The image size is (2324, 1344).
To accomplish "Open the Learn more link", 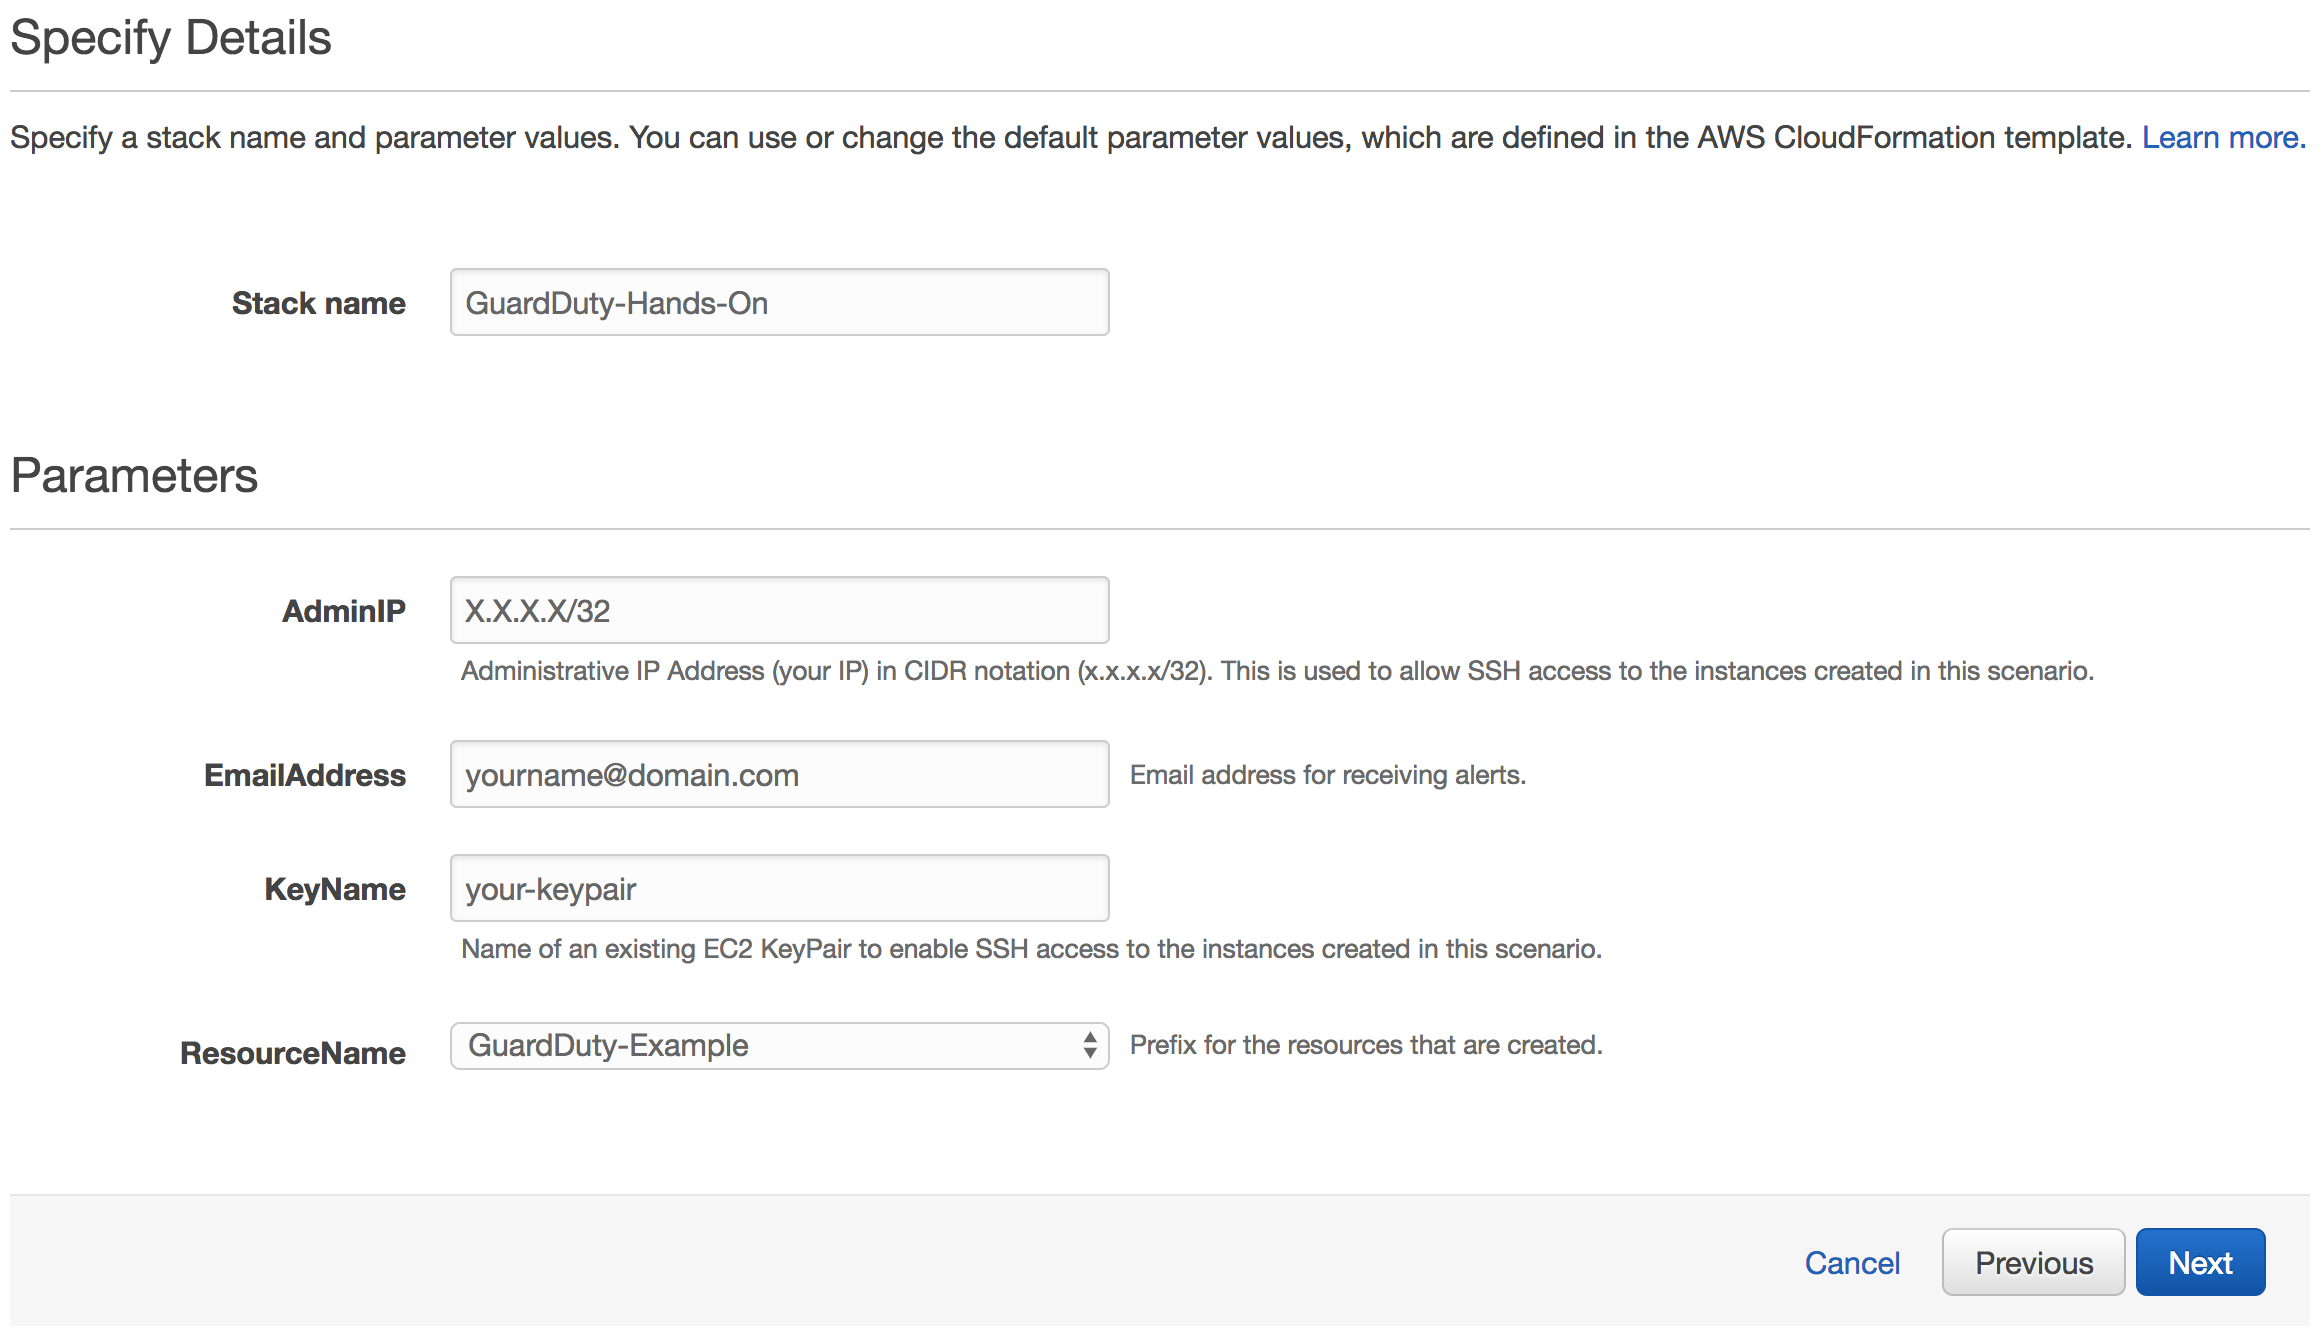I will 2223,137.
